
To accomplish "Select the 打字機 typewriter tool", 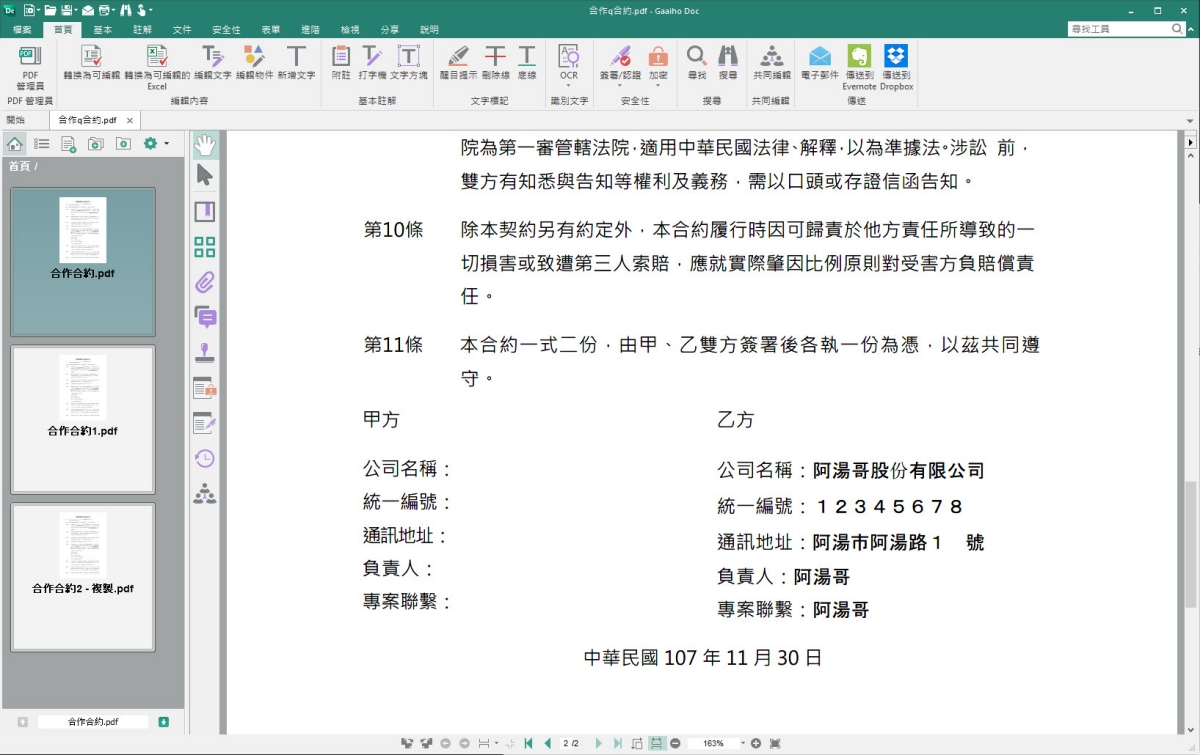I will [x=372, y=61].
